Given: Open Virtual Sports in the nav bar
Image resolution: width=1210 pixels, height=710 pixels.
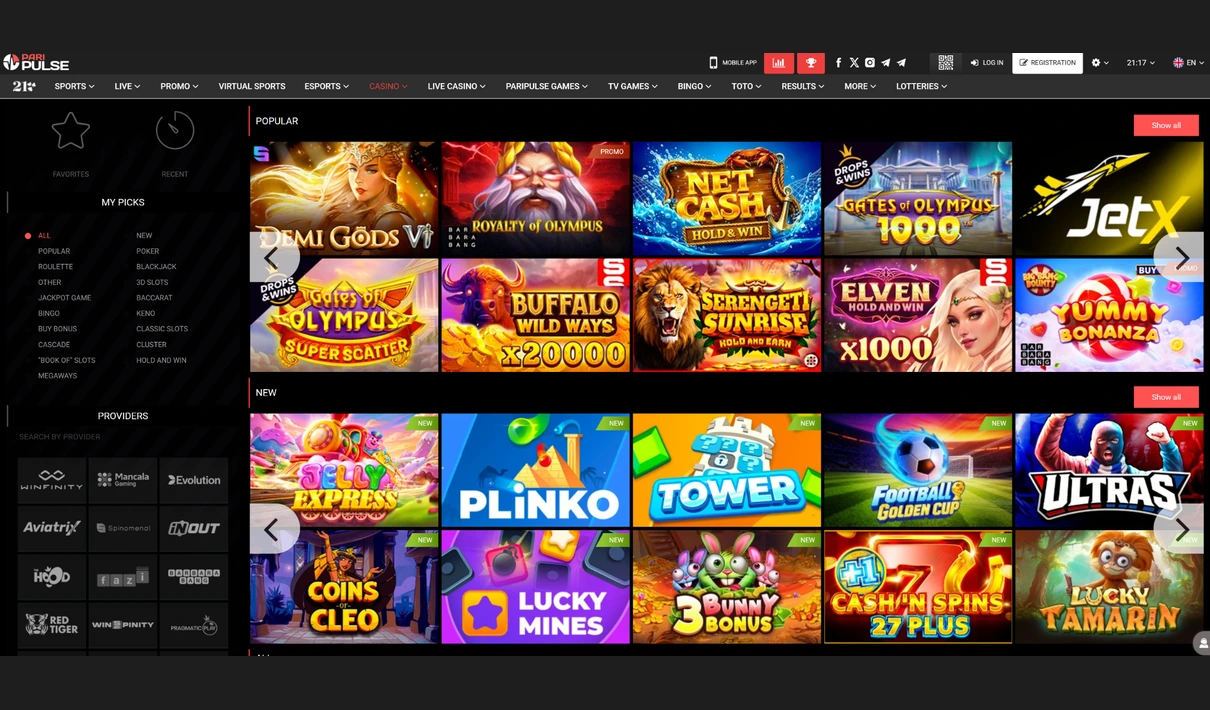Looking at the screenshot, I should pos(252,87).
